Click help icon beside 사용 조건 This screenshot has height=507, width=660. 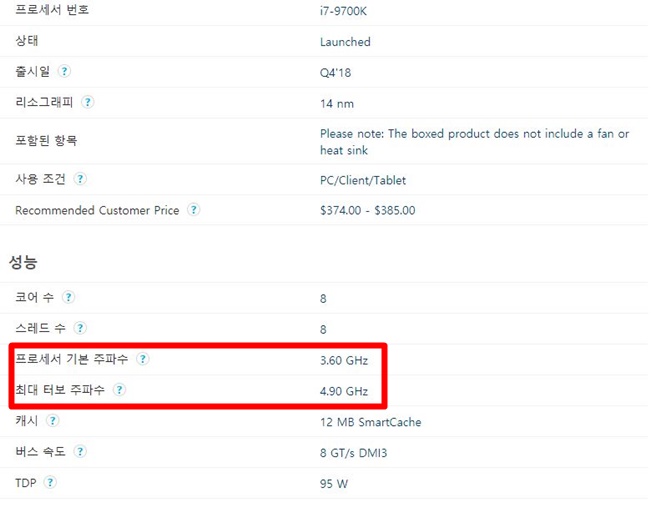point(80,179)
